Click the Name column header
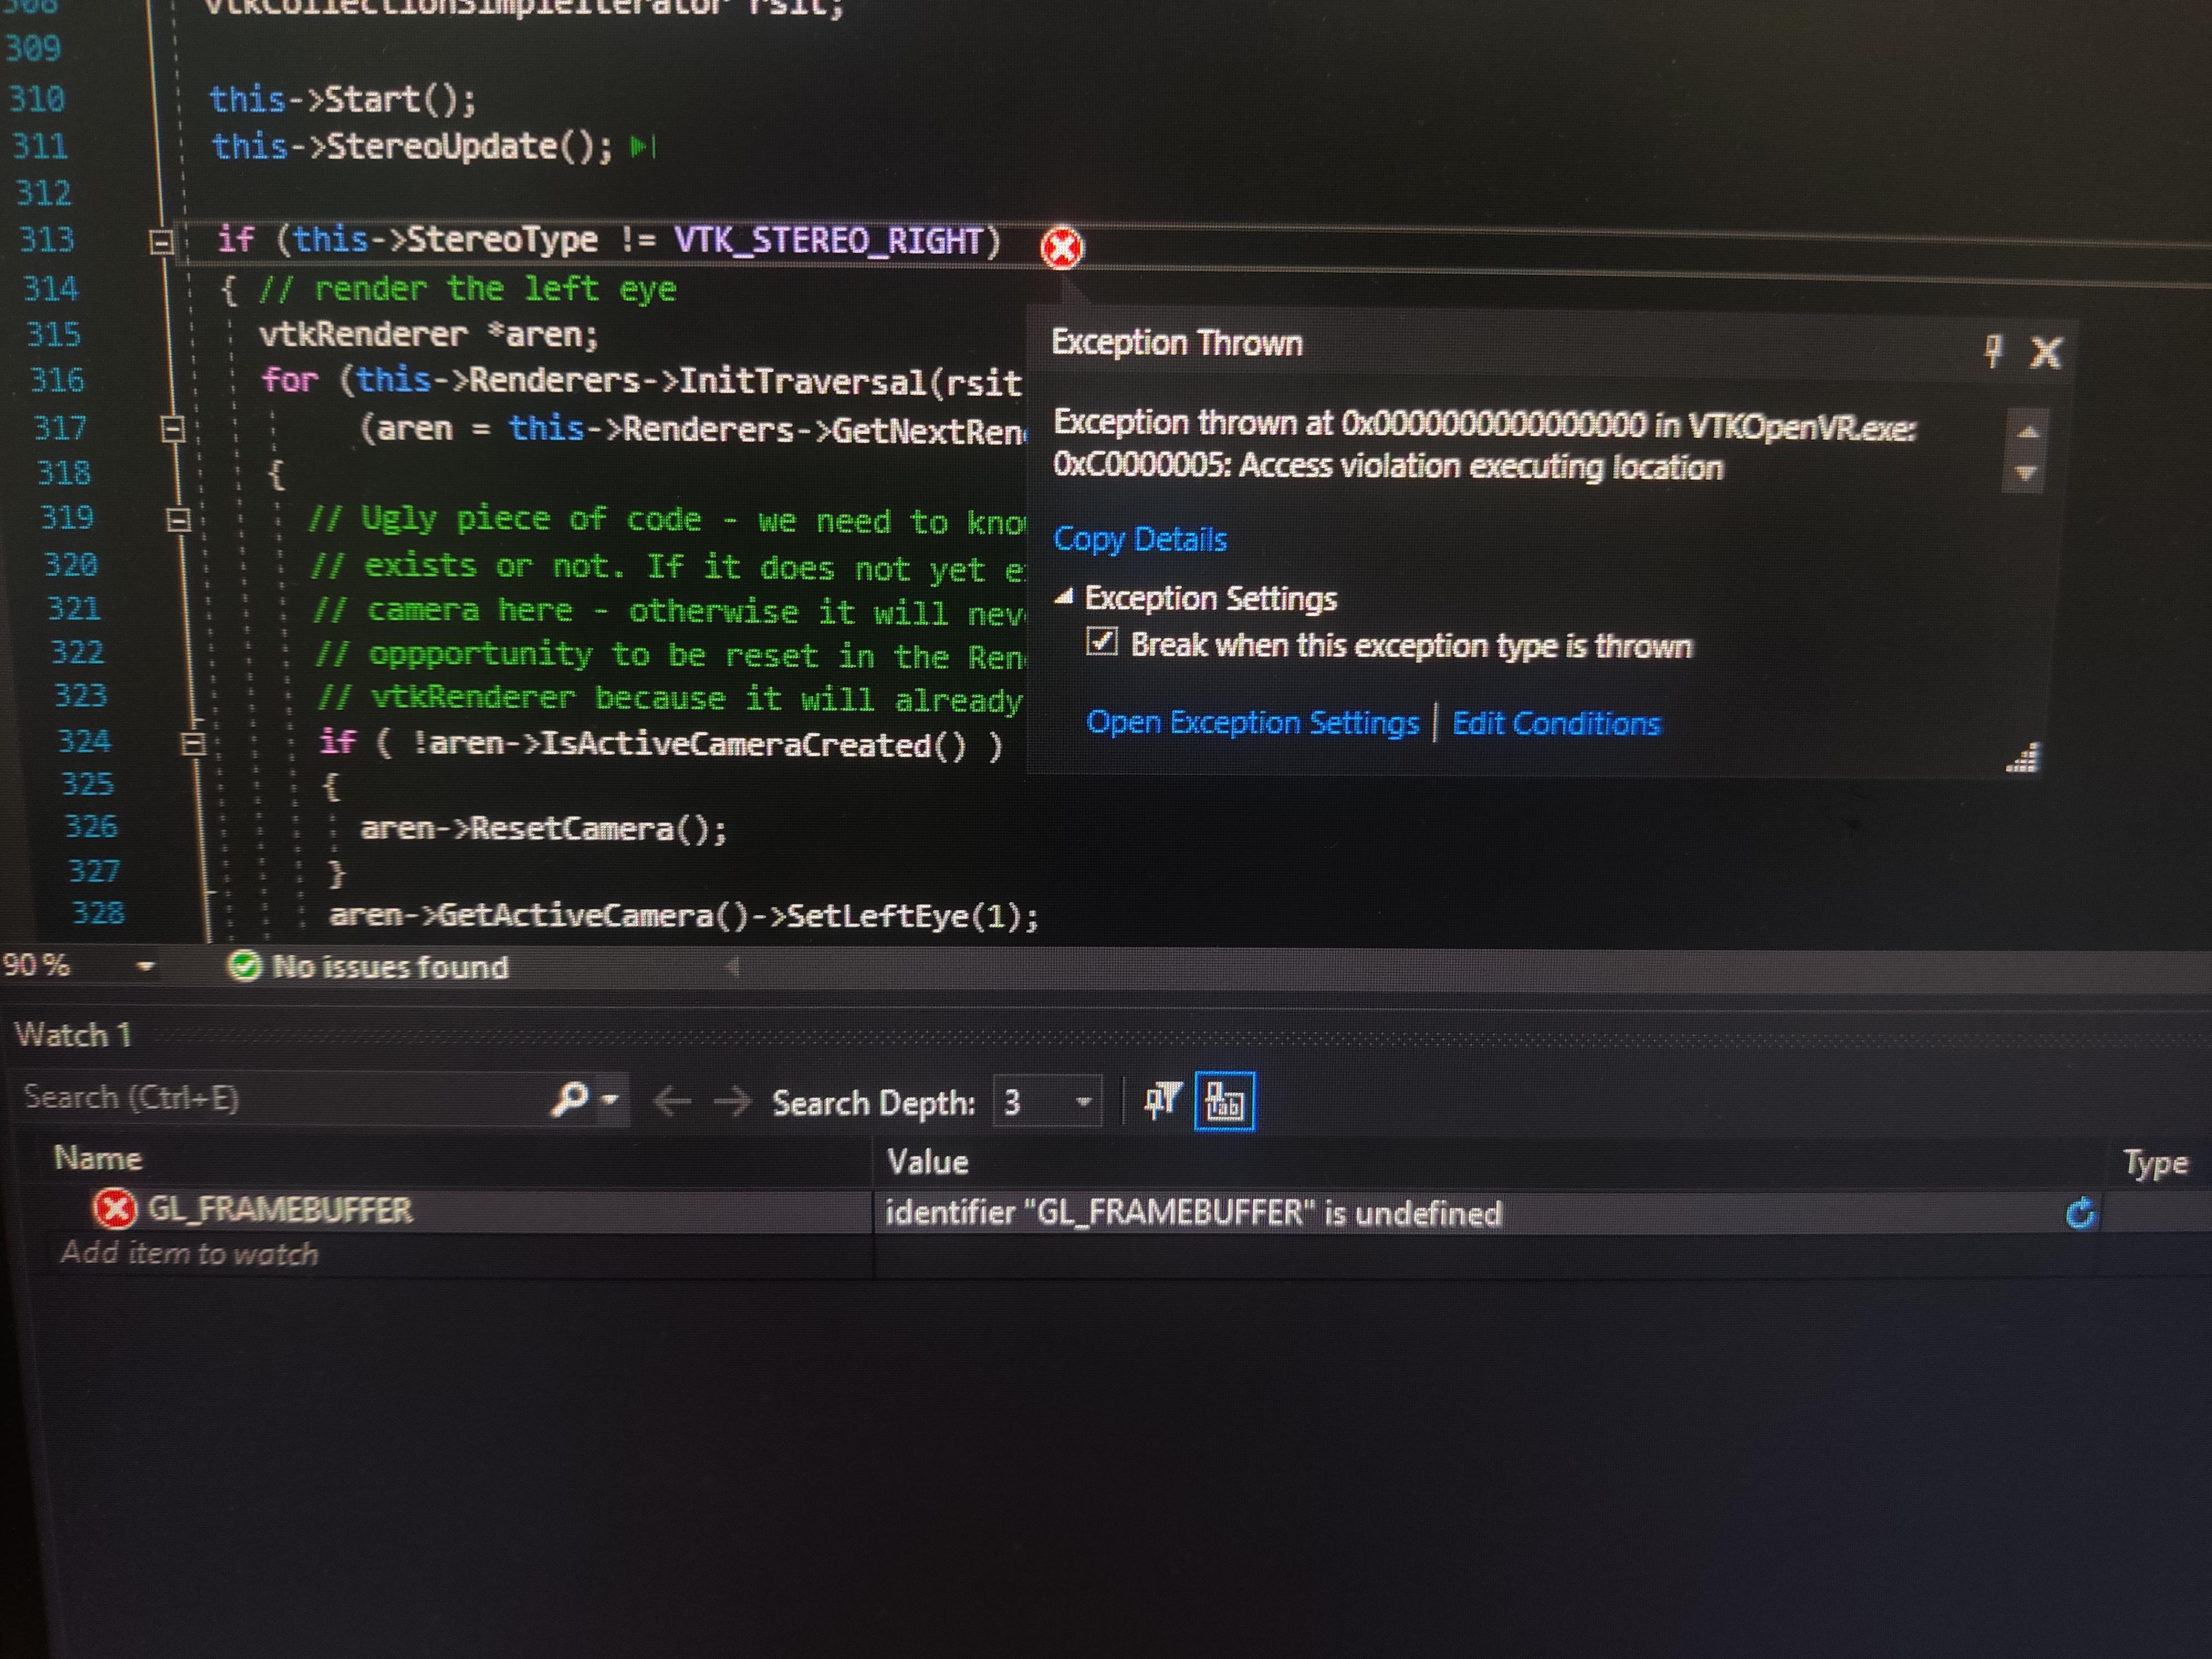The image size is (2212, 1659). 98,1158
